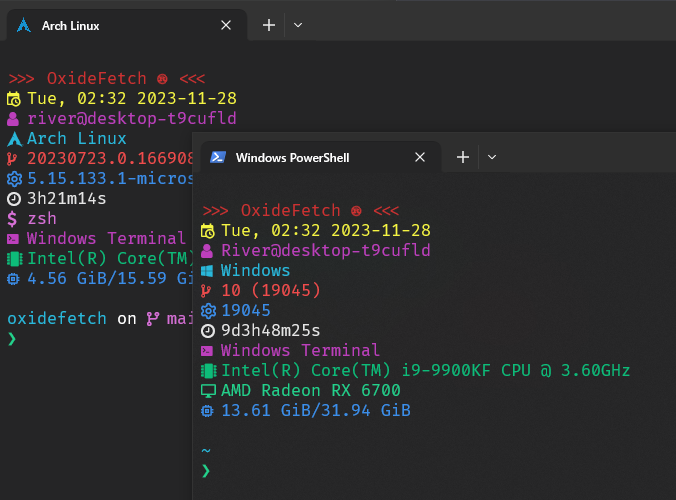Screen dimensions: 676x500
Task: Click green prompt arrow in Arch Linux window
Action: [x=12, y=339]
